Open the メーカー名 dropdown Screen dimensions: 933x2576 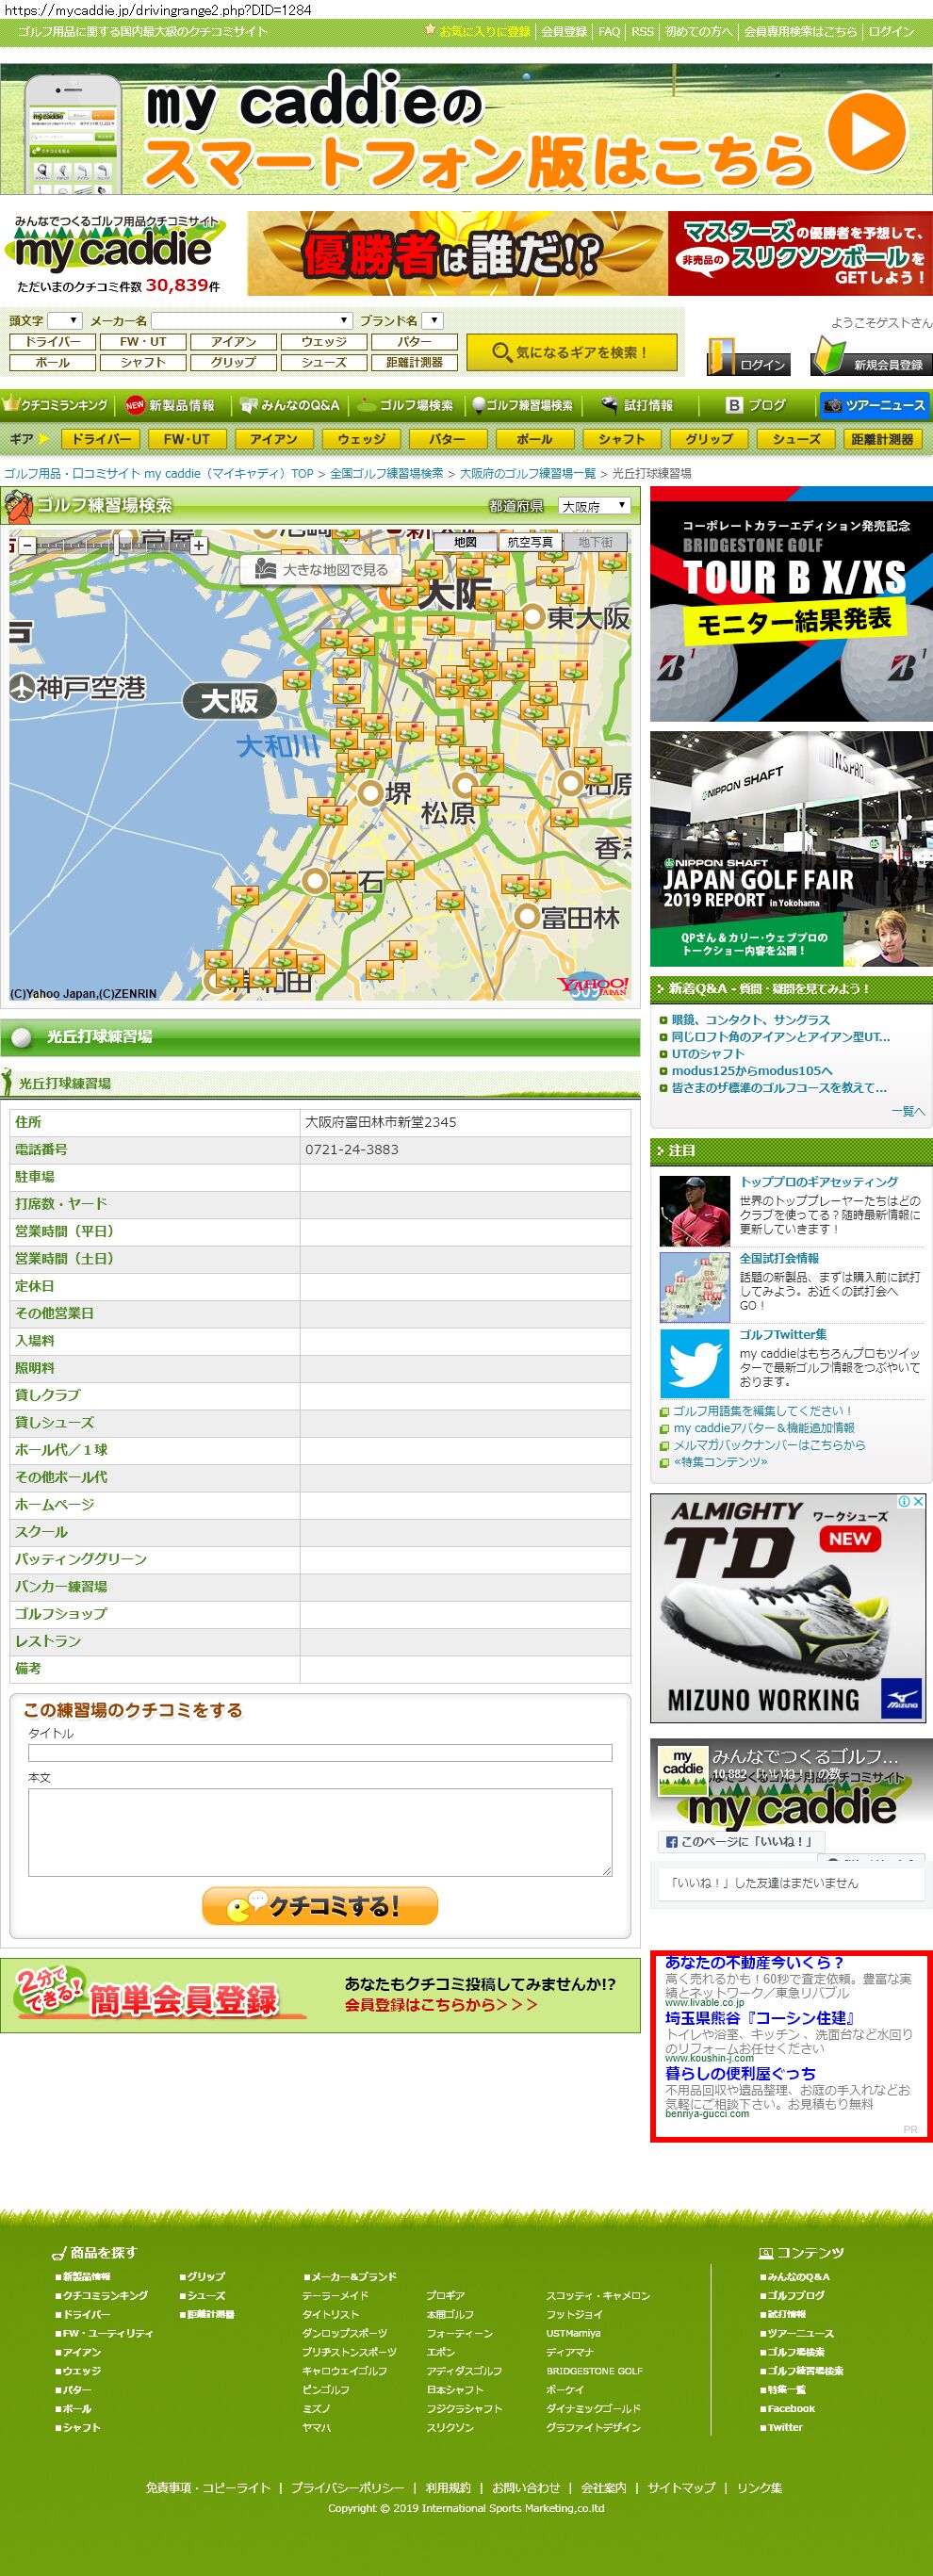pos(252,321)
